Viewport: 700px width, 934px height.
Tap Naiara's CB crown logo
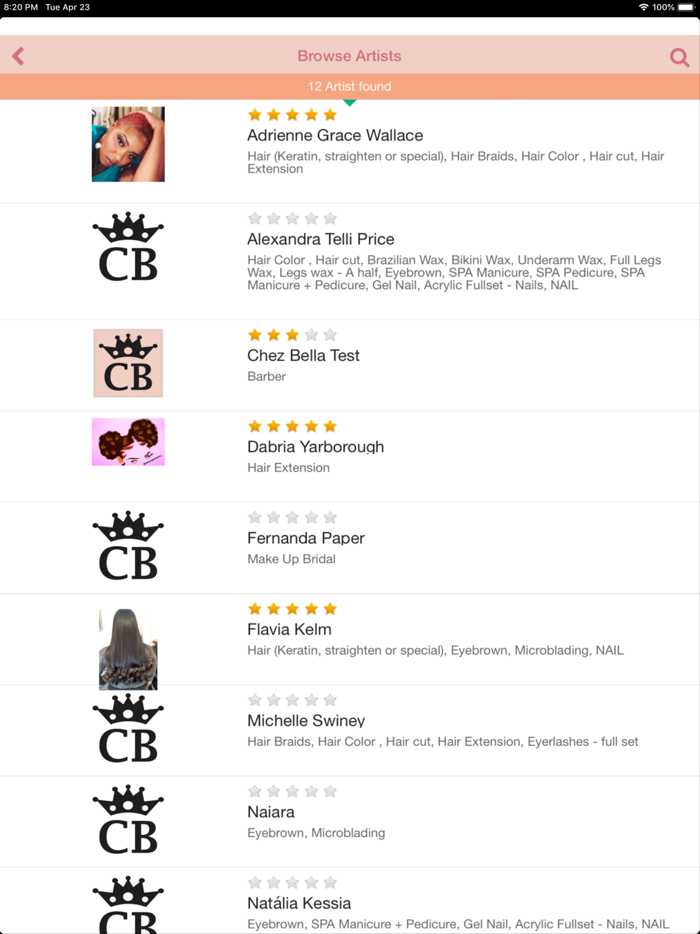128,820
